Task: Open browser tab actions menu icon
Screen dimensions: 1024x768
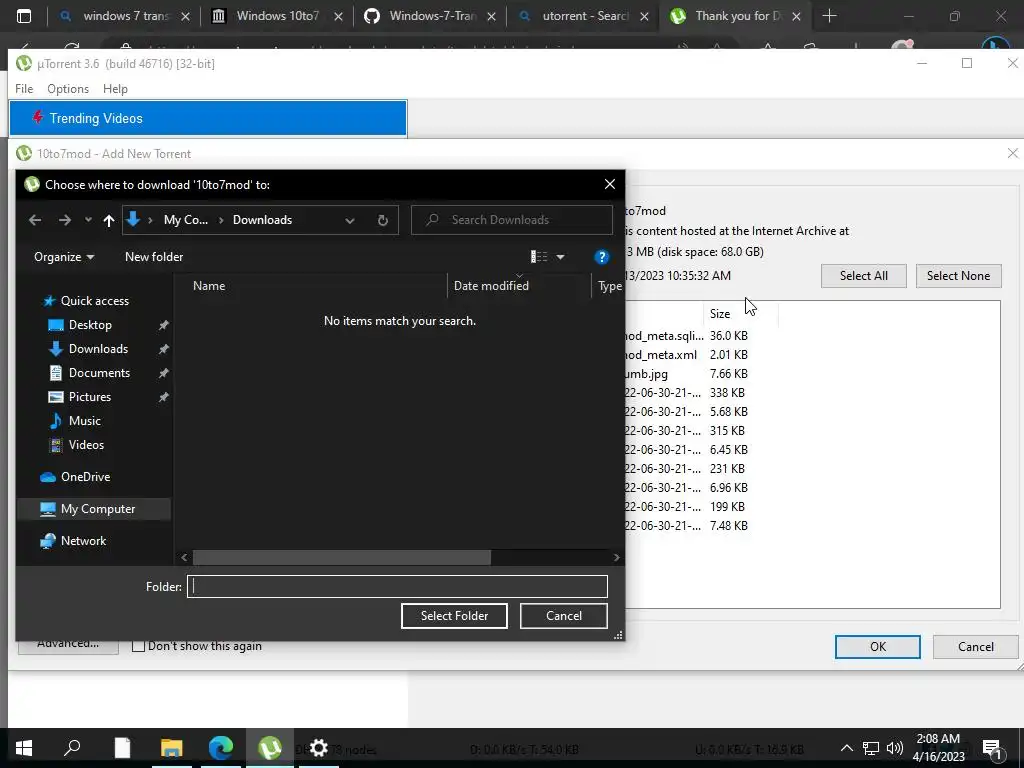Action: (24, 16)
